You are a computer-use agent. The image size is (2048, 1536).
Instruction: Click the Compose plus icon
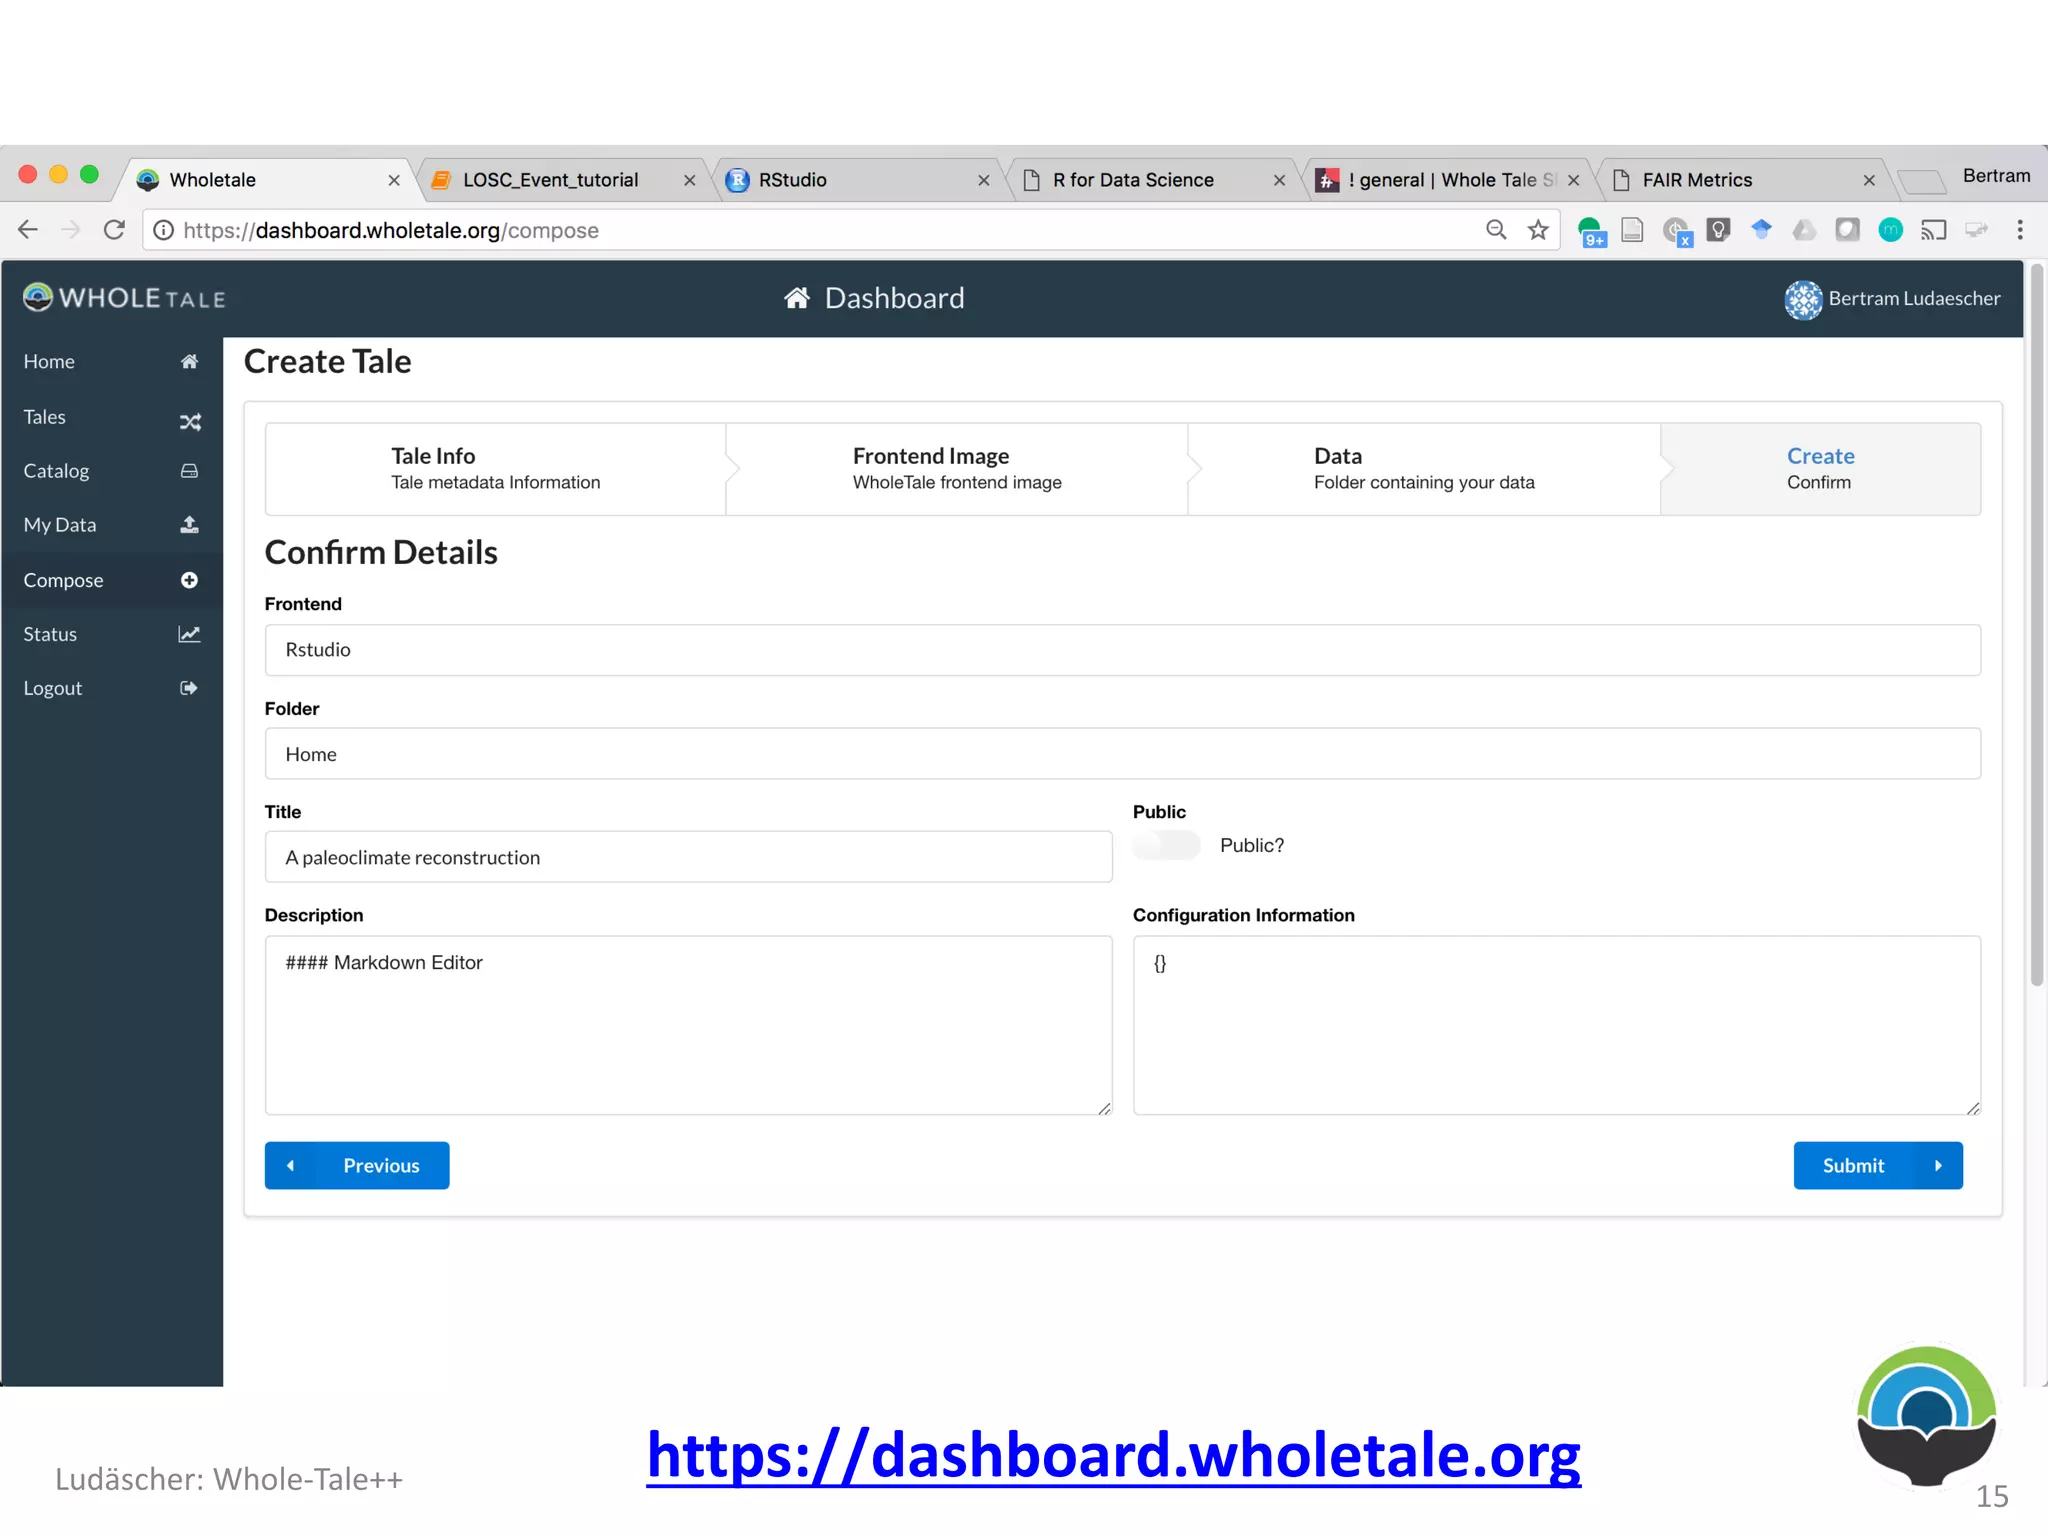tap(189, 580)
